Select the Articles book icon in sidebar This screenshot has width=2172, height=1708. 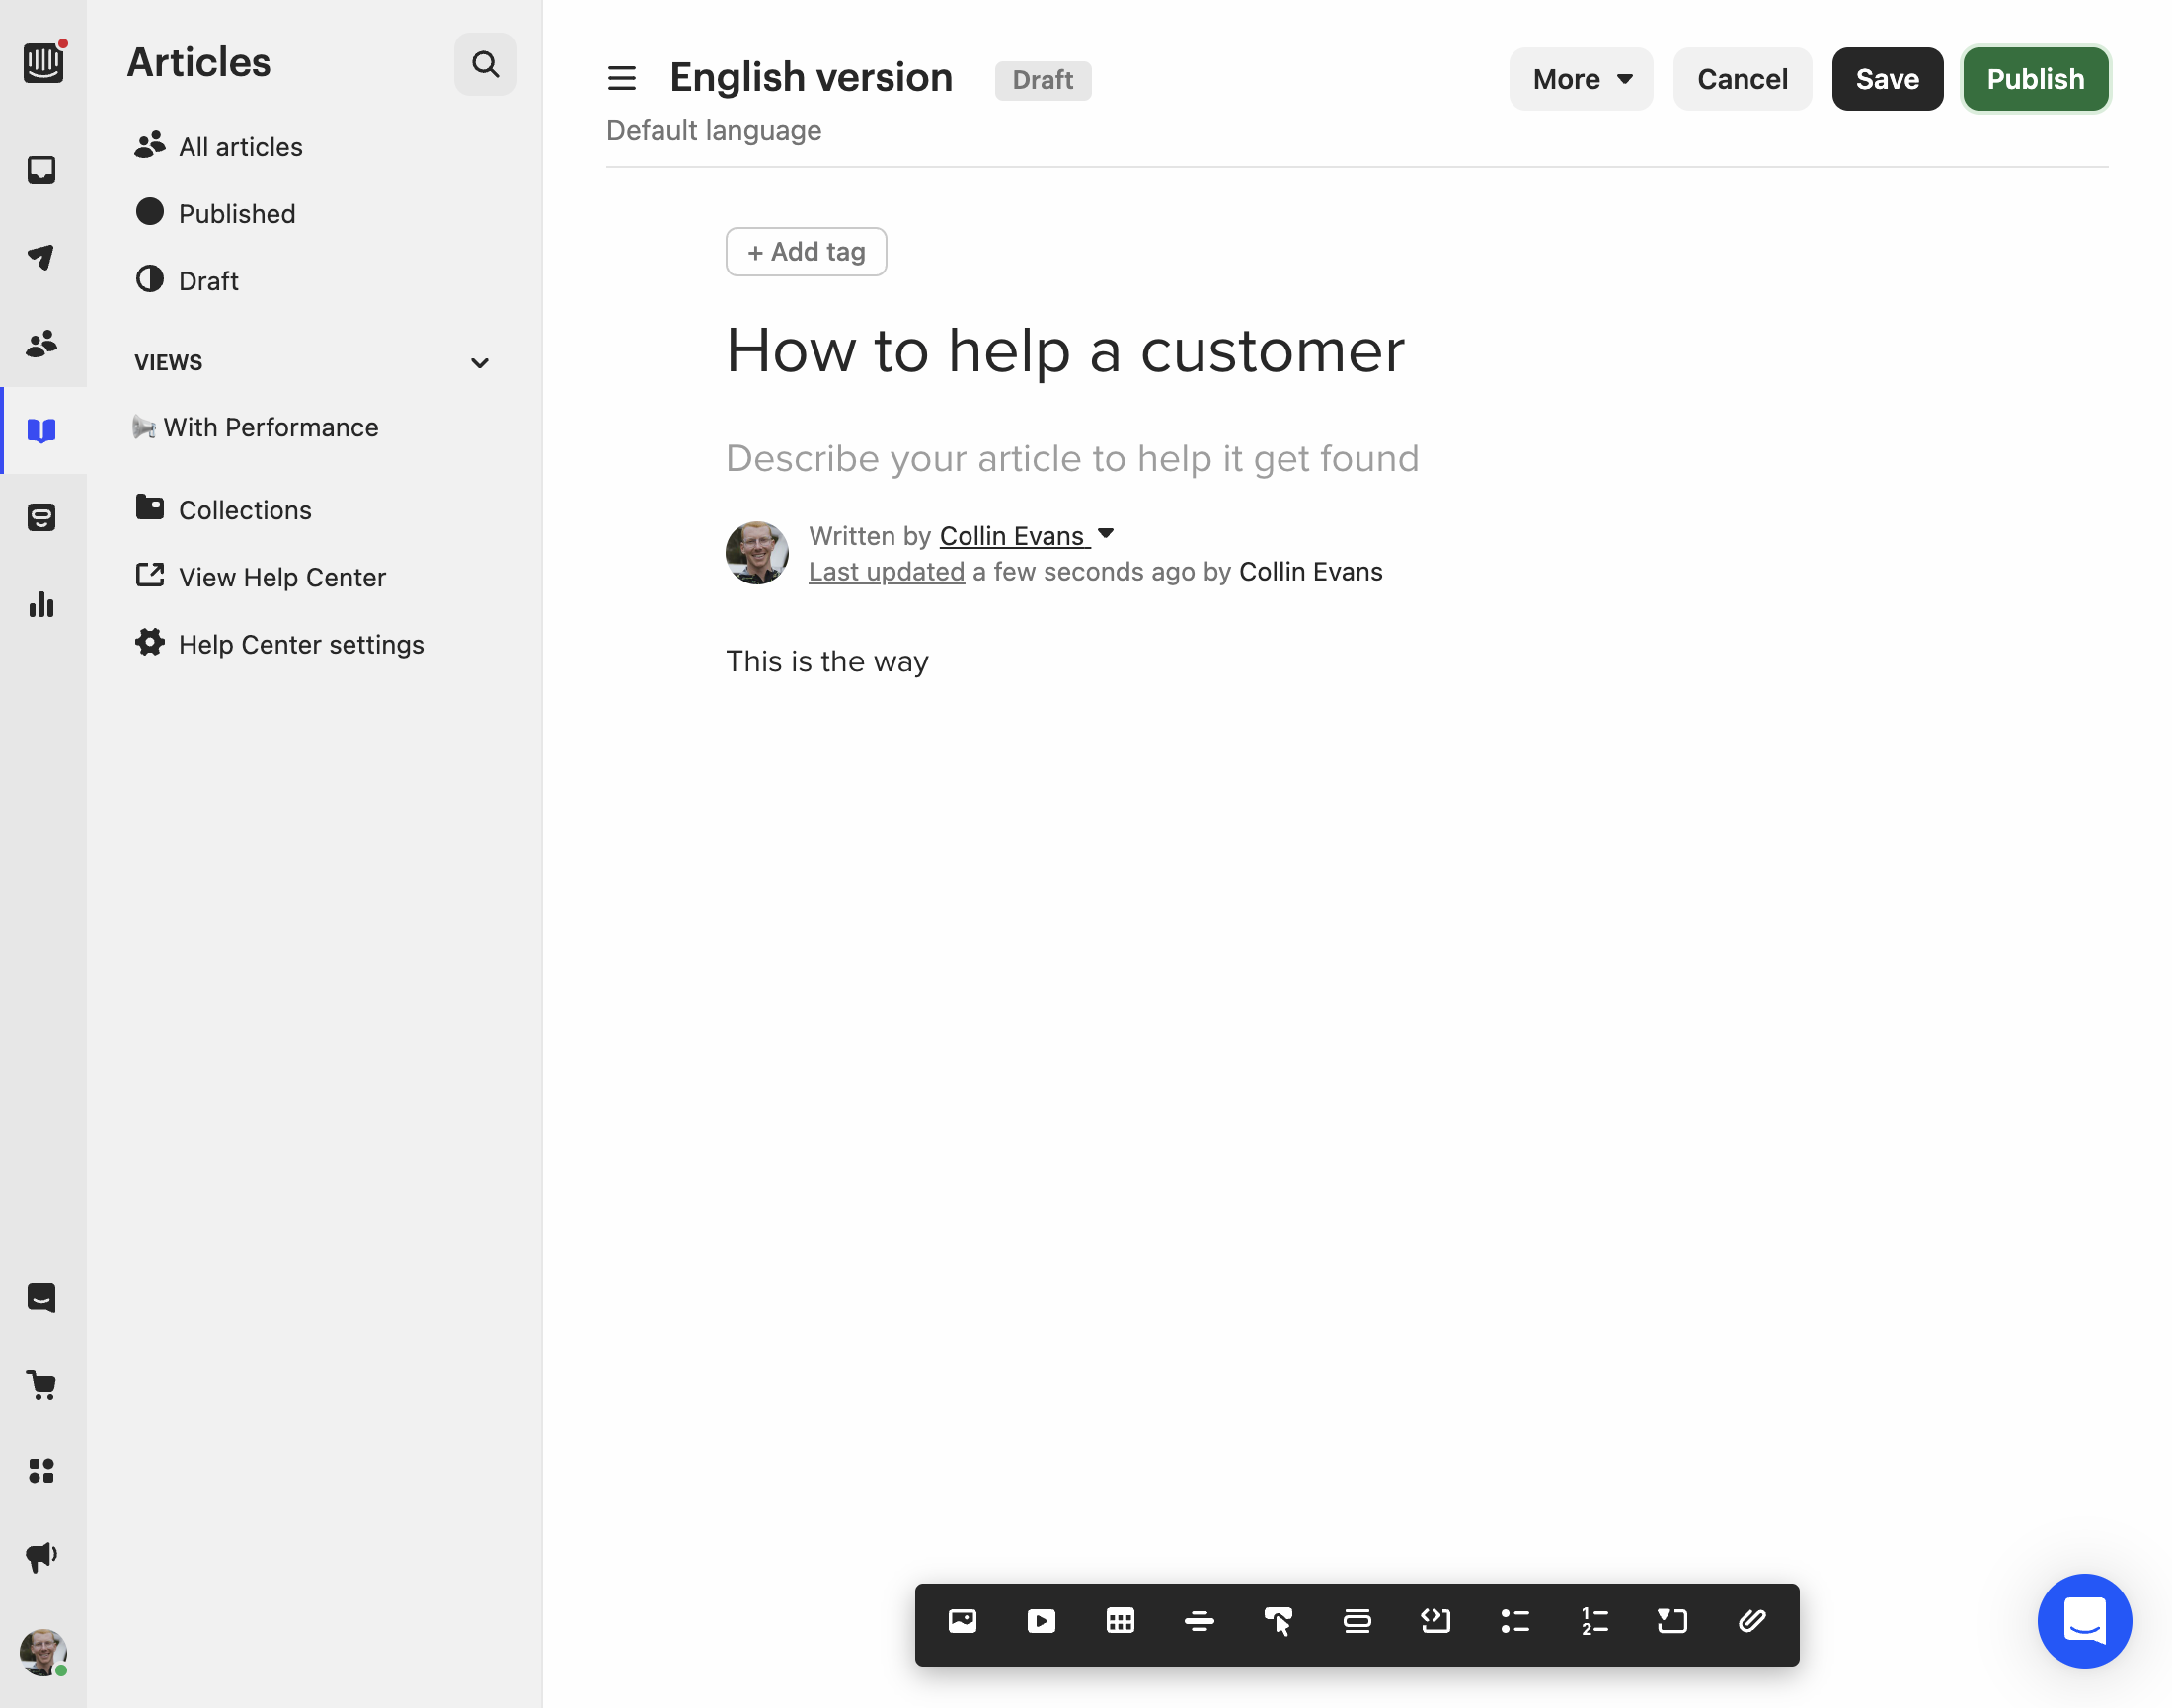[41, 431]
